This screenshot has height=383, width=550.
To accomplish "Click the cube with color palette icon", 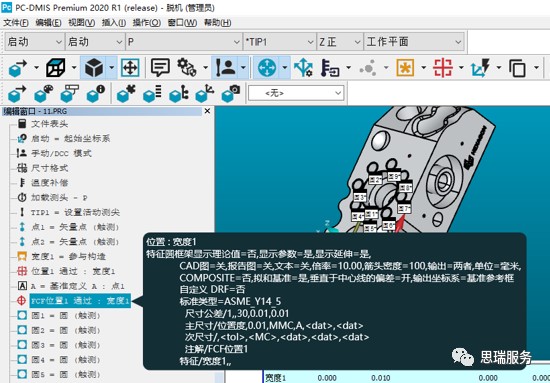I will (x=43, y=93).
